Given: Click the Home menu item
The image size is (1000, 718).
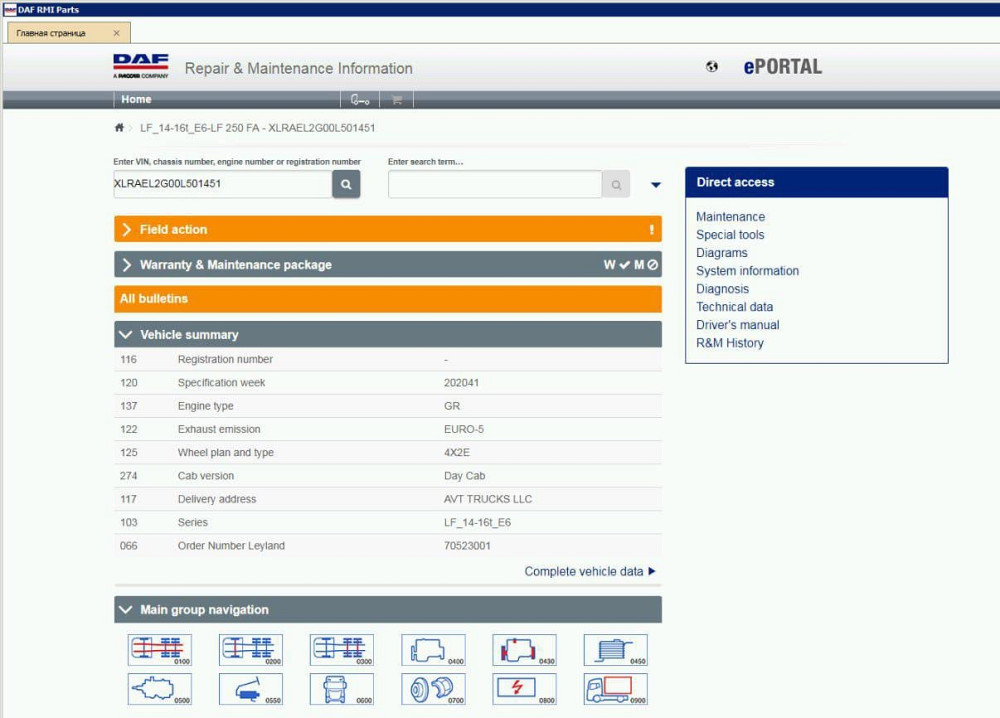Looking at the screenshot, I should click(x=136, y=100).
